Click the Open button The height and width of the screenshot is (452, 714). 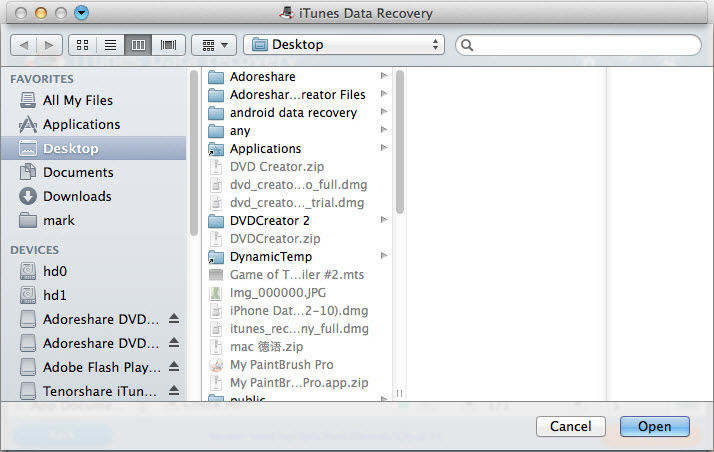coord(654,427)
